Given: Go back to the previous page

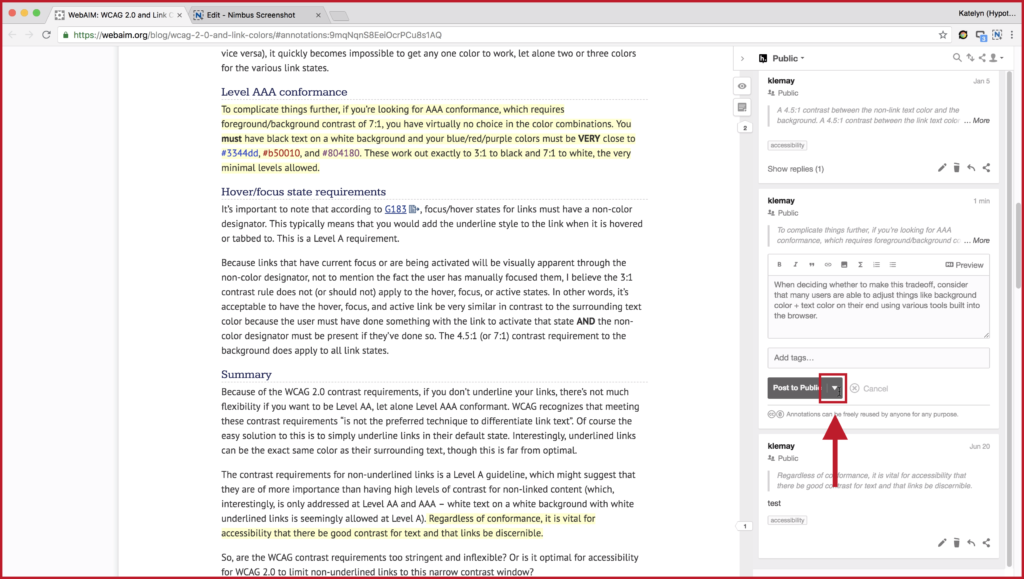Looking at the screenshot, I should [x=12, y=35].
